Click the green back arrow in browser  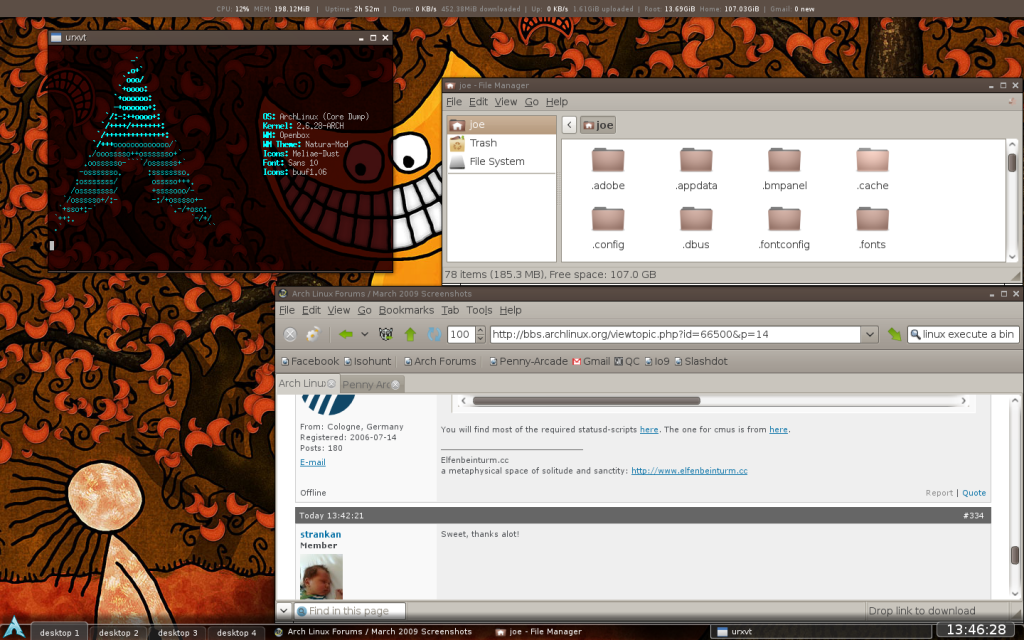tap(345, 334)
